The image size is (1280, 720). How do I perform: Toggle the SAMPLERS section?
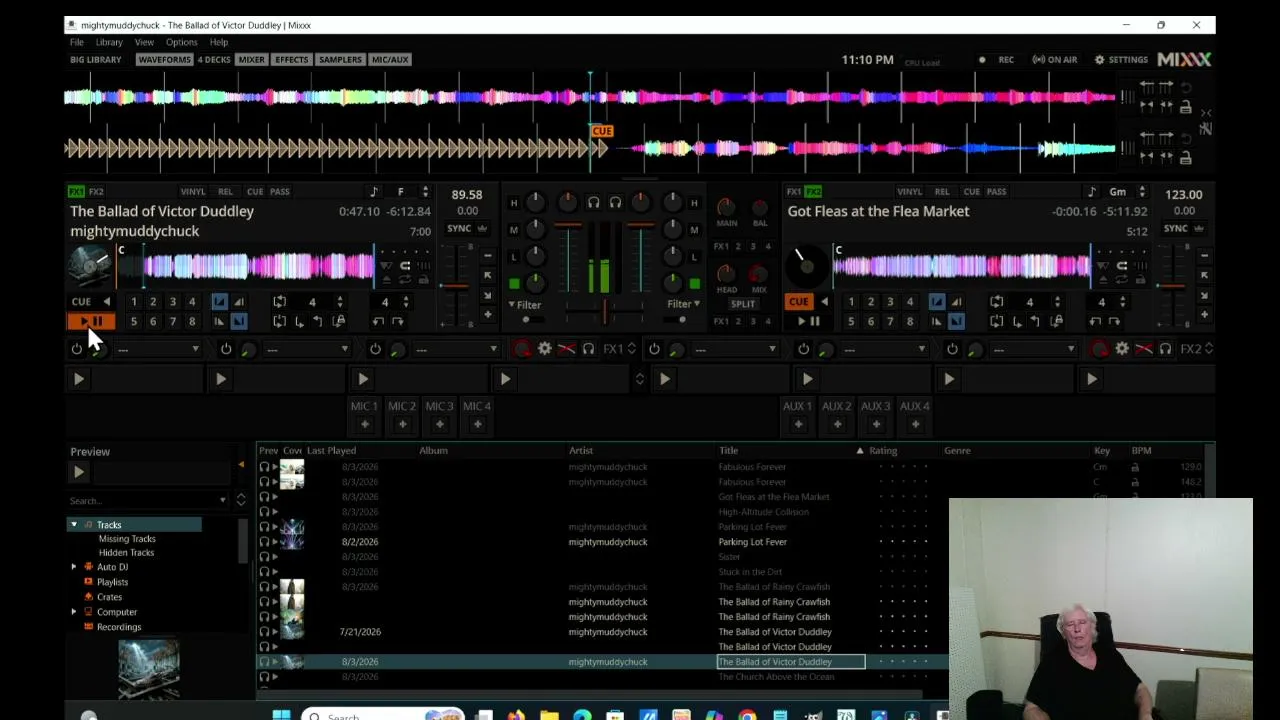click(340, 59)
